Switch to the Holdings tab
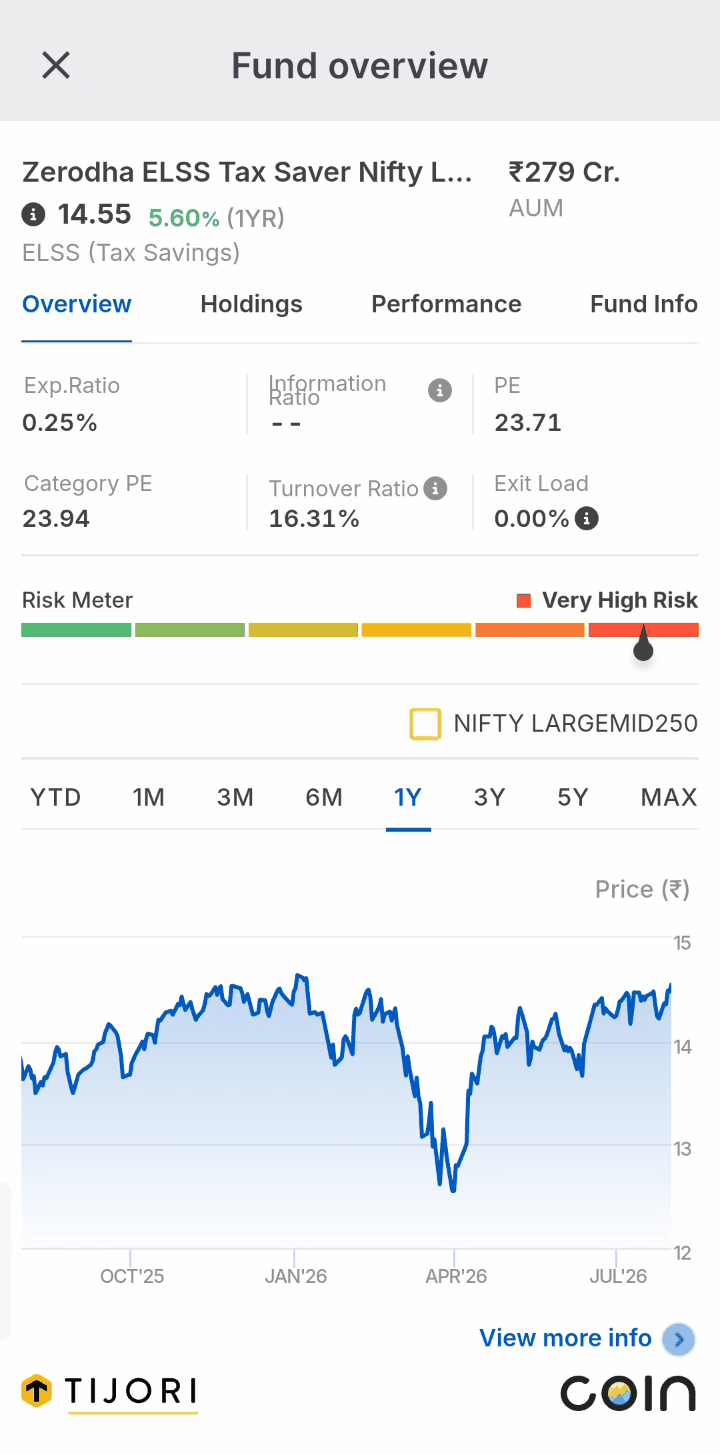Image resolution: width=720 pixels, height=1454 pixels. [x=251, y=304]
